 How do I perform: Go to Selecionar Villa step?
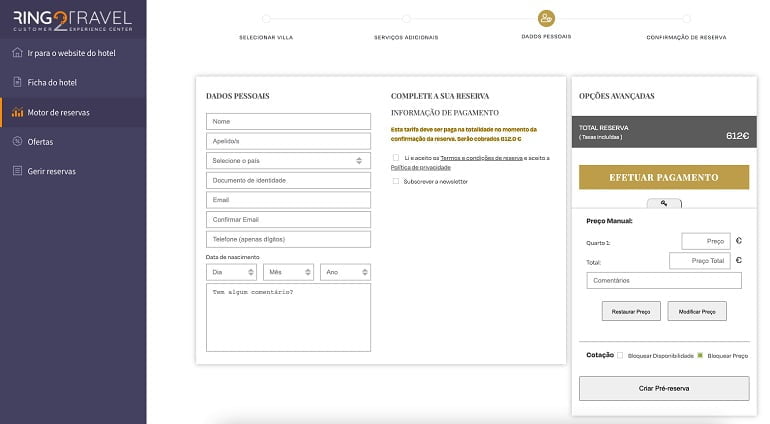[266, 18]
